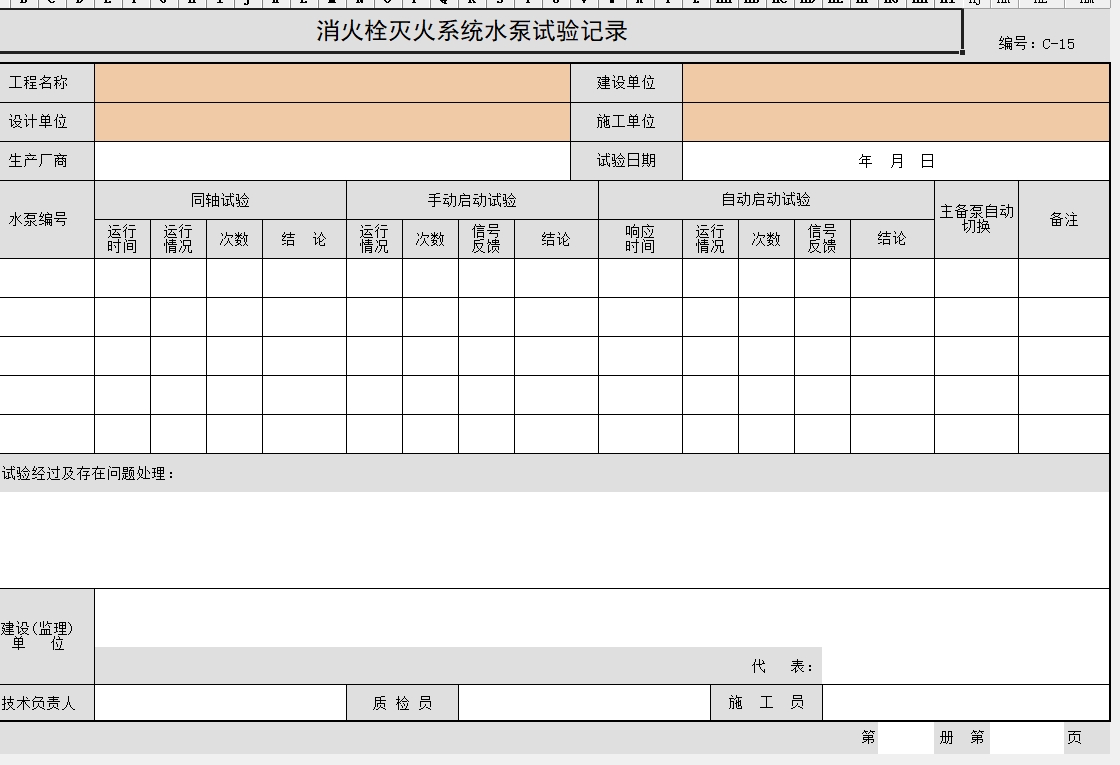Click 次数 under 同轴试验
The width and height of the screenshot is (1120, 765).
(234, 239)
